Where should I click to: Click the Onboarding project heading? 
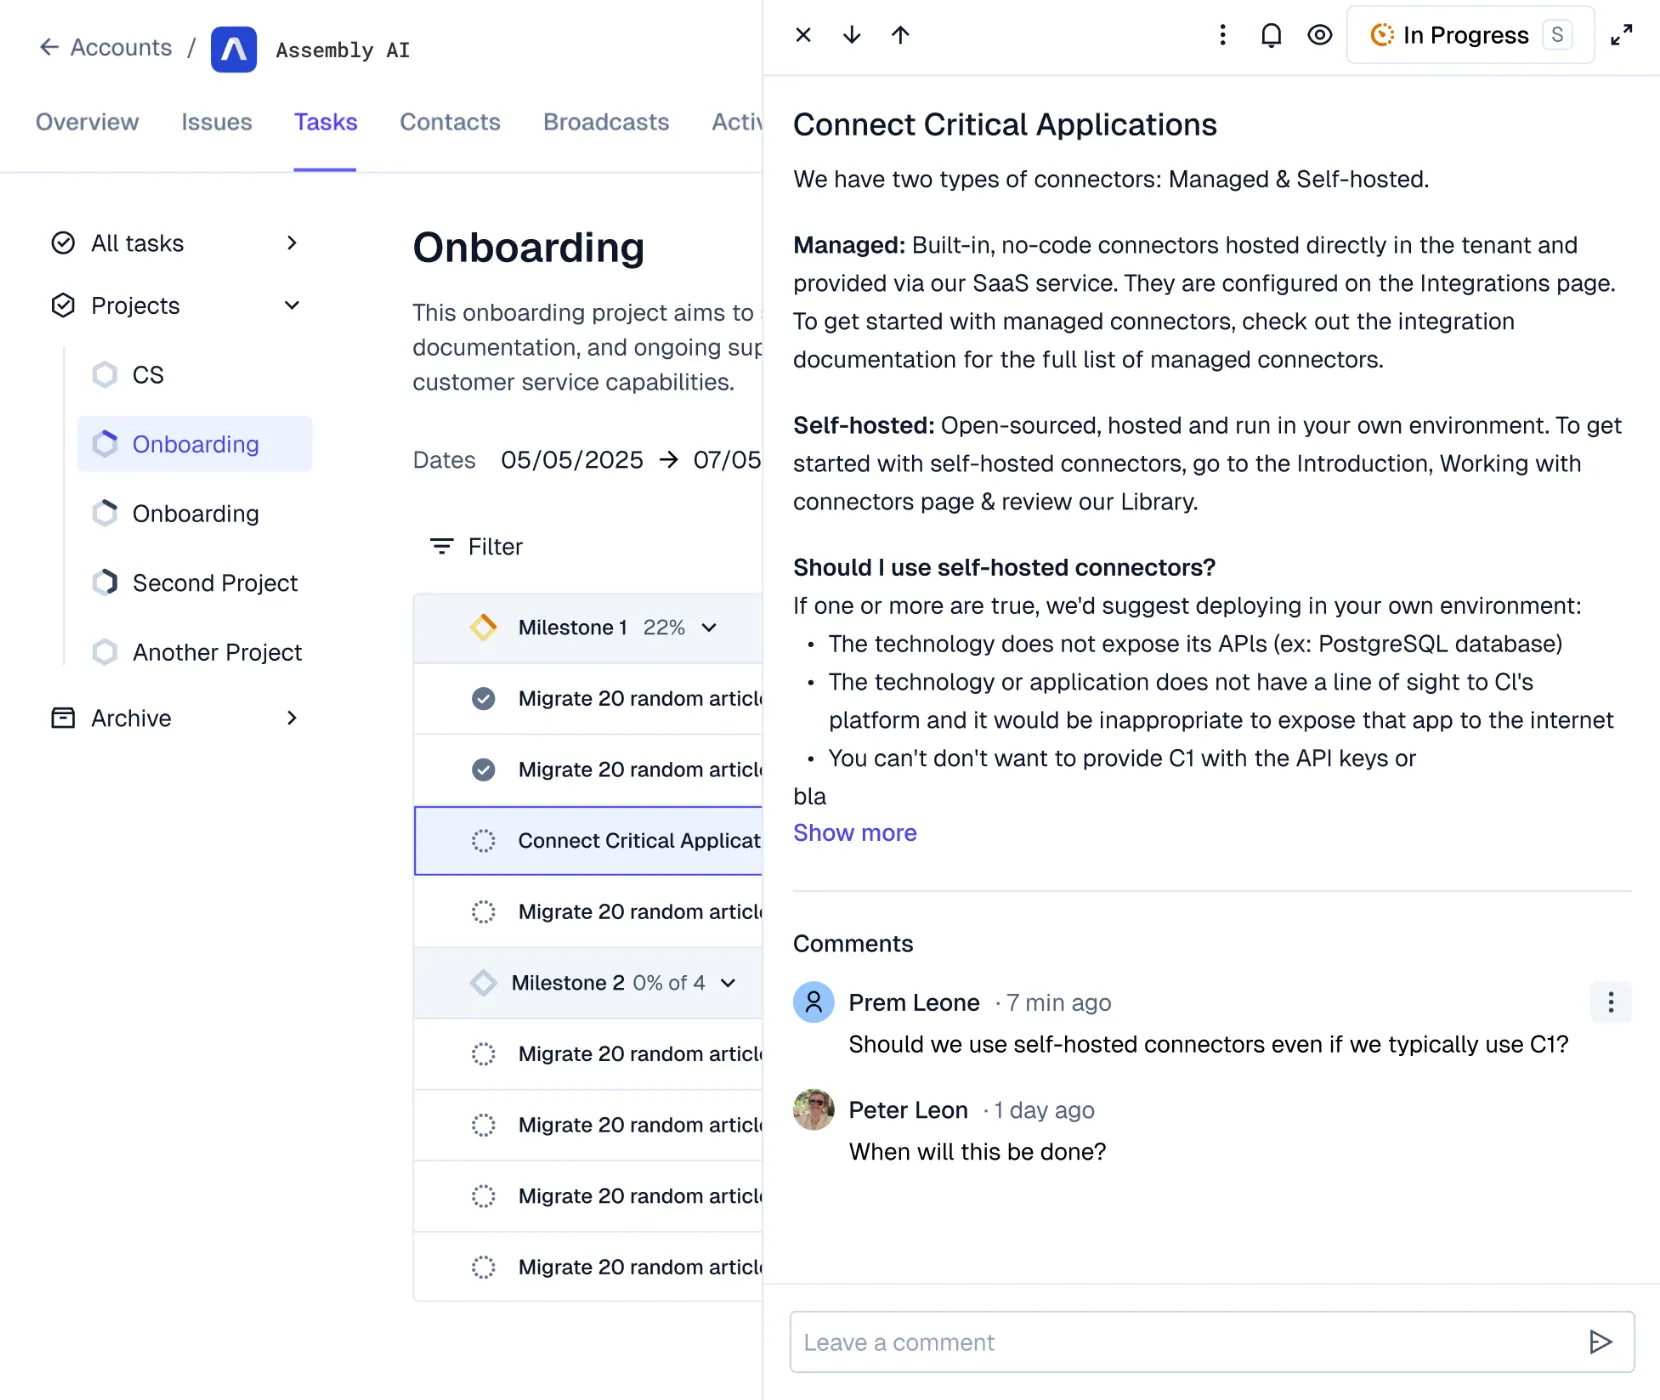point(528,248)
